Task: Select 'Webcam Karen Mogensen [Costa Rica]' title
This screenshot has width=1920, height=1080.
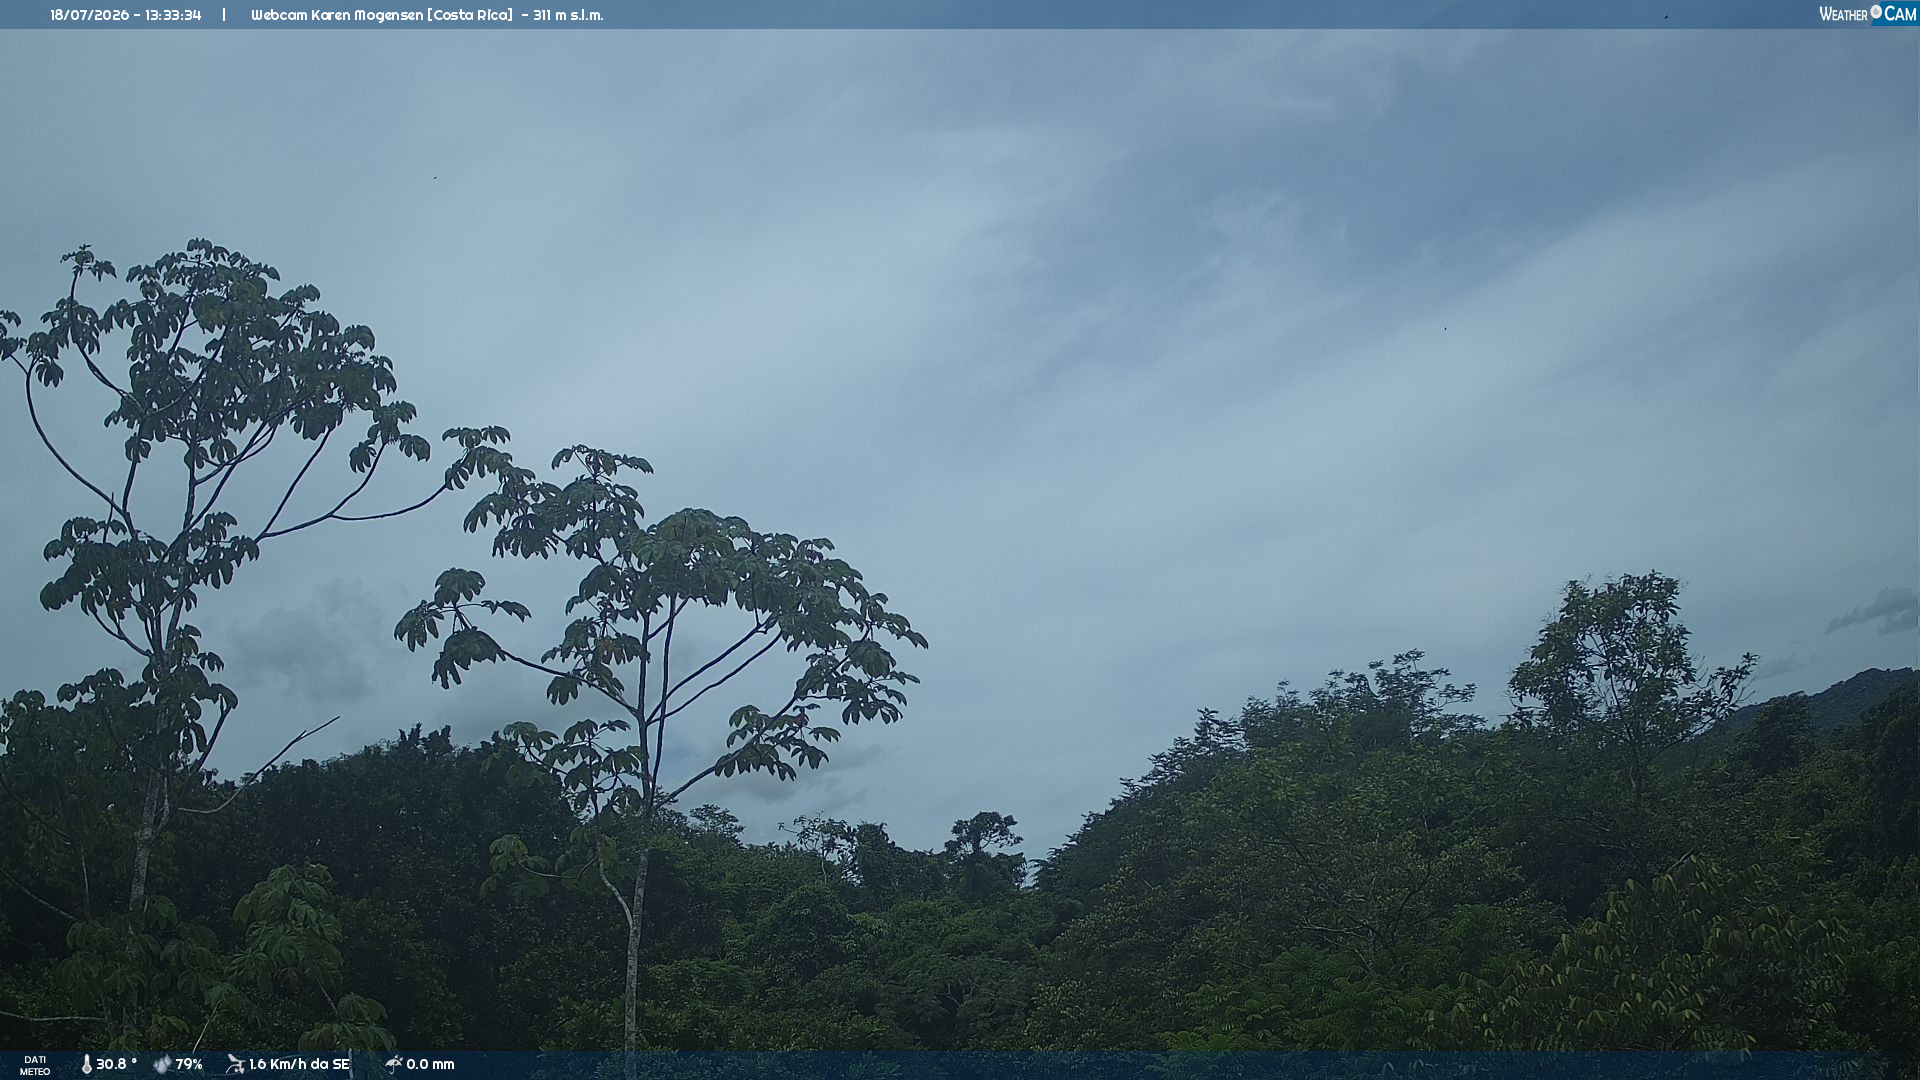Action: [x=382, y=15]
